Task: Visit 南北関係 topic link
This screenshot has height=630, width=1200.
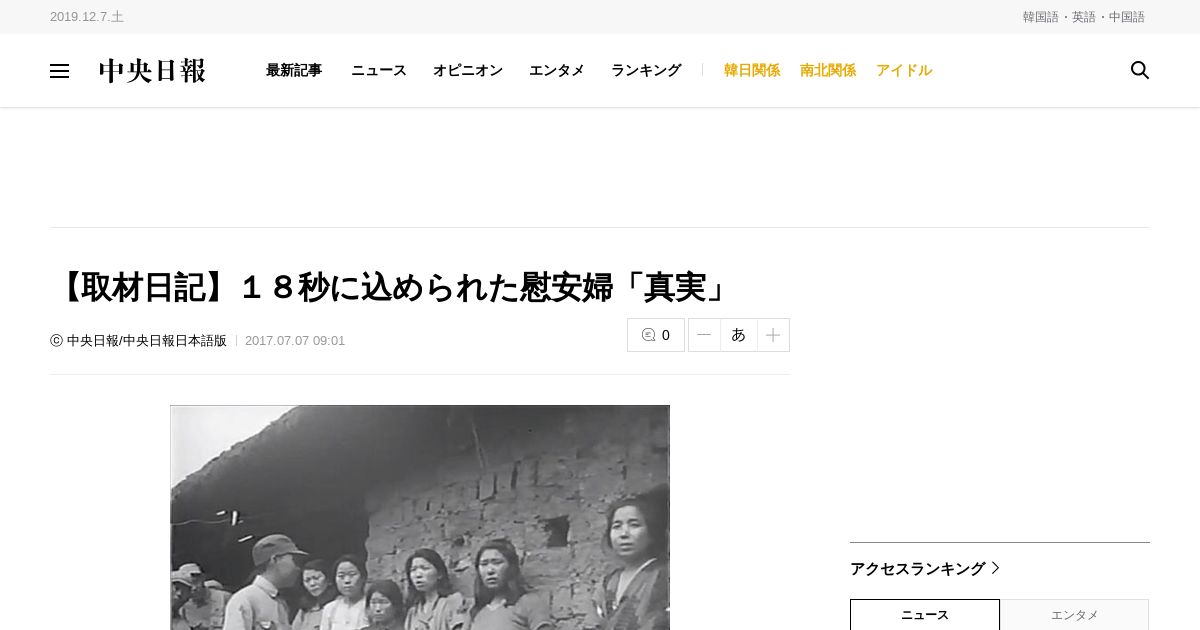Action: click(x=828, y=70)
